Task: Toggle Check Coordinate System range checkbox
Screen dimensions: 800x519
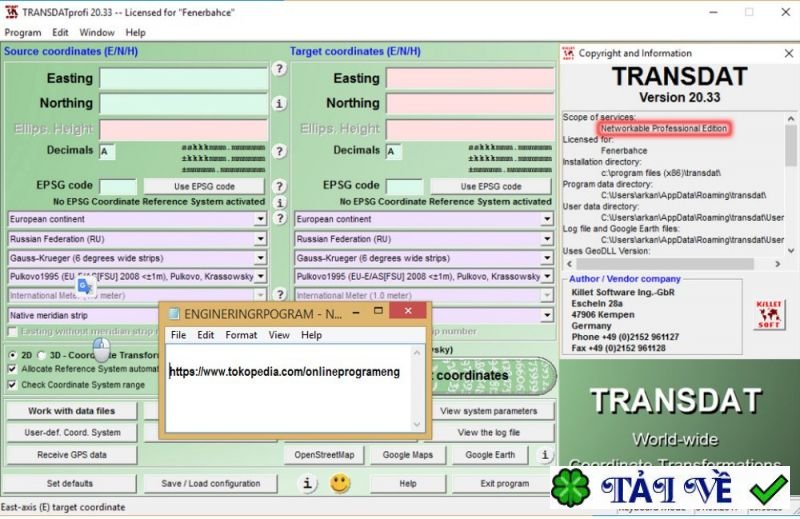Action: point(13,385)
